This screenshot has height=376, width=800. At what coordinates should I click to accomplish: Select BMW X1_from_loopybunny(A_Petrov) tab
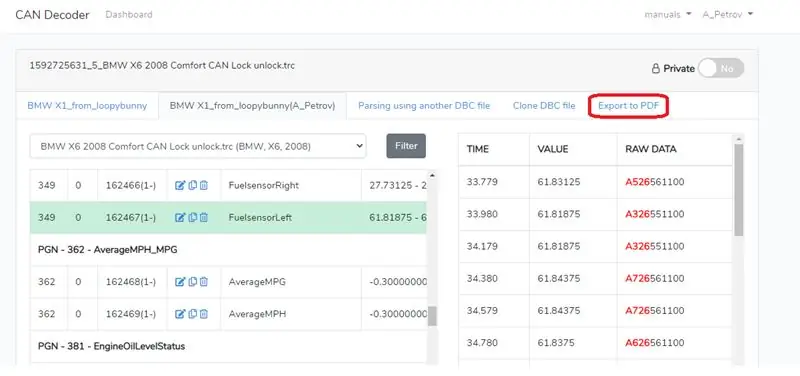coord(253,106)
